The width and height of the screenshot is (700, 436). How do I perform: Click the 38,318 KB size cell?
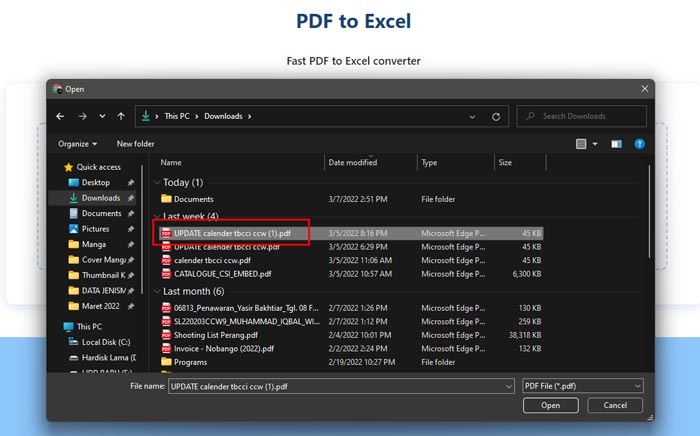coord(525,335)
